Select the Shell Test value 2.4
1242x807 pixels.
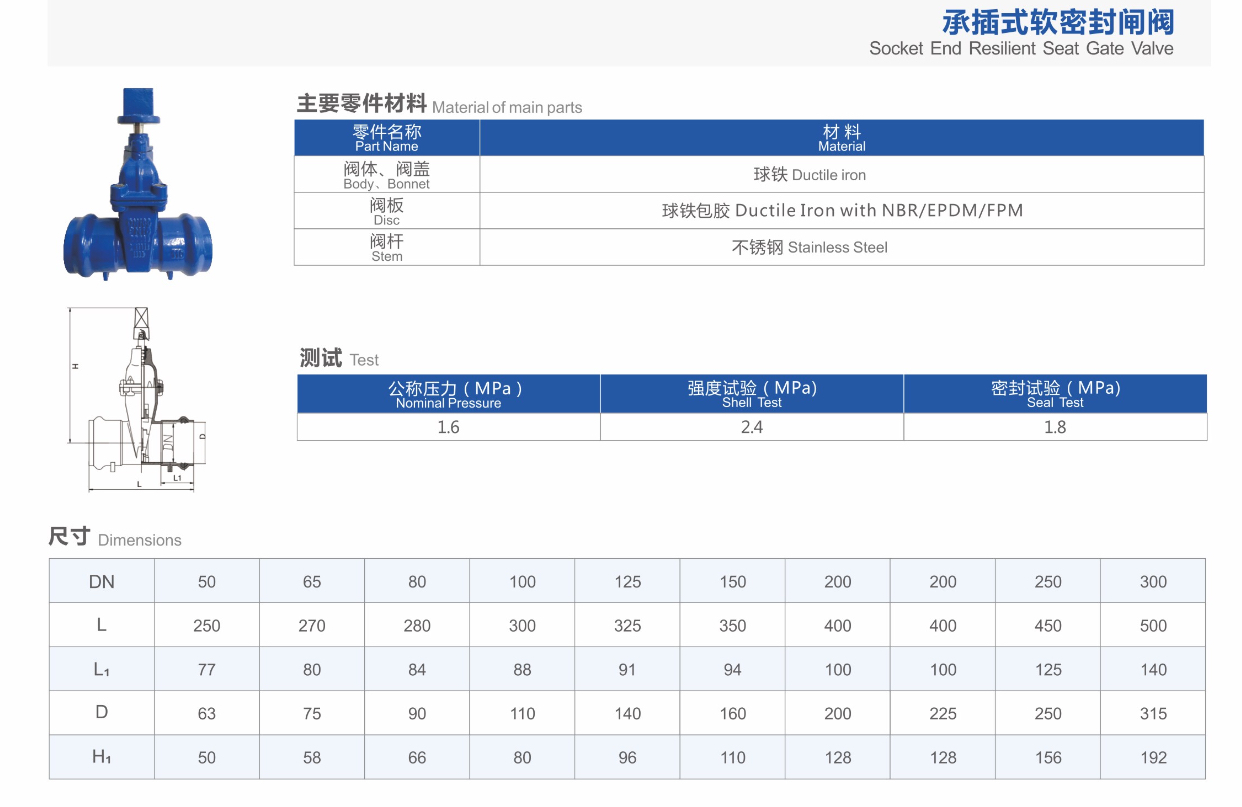751,426
